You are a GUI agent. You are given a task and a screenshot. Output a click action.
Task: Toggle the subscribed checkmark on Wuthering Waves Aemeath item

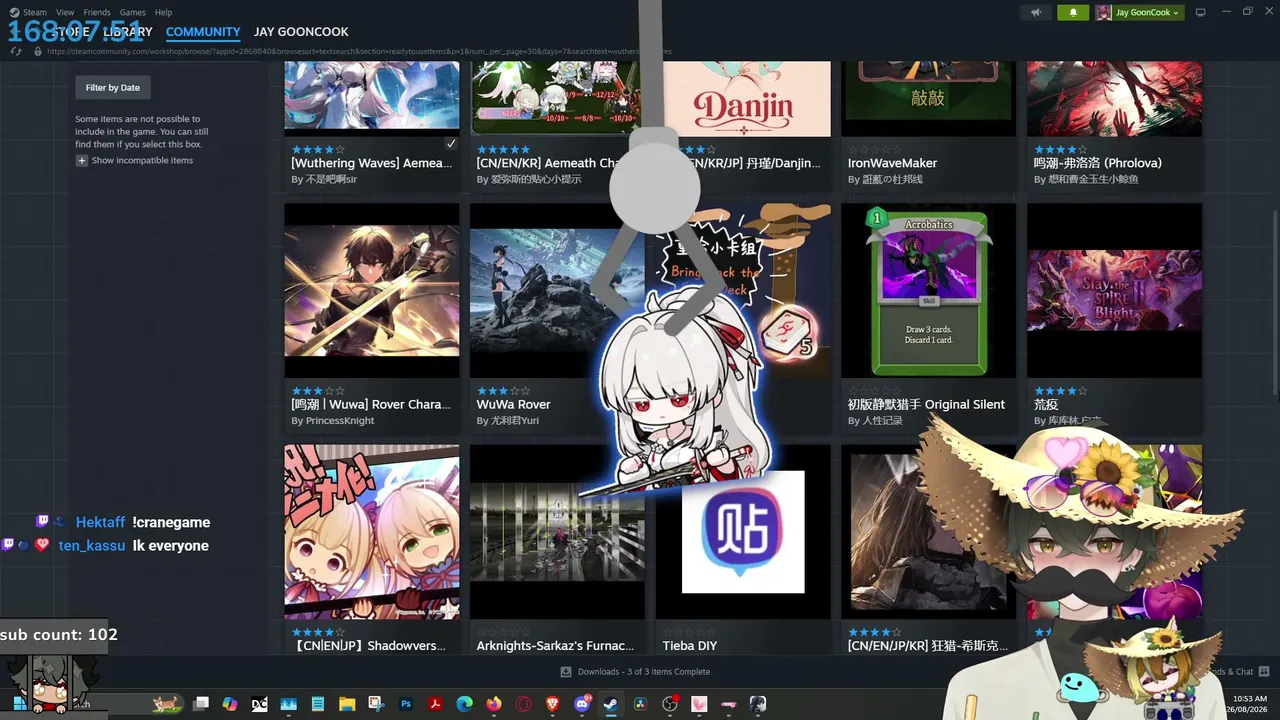[451, 144]
